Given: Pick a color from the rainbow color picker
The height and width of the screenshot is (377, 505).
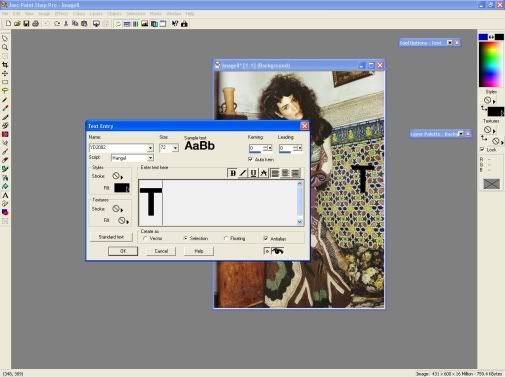Looking at the screenshot, I should 491,64.
